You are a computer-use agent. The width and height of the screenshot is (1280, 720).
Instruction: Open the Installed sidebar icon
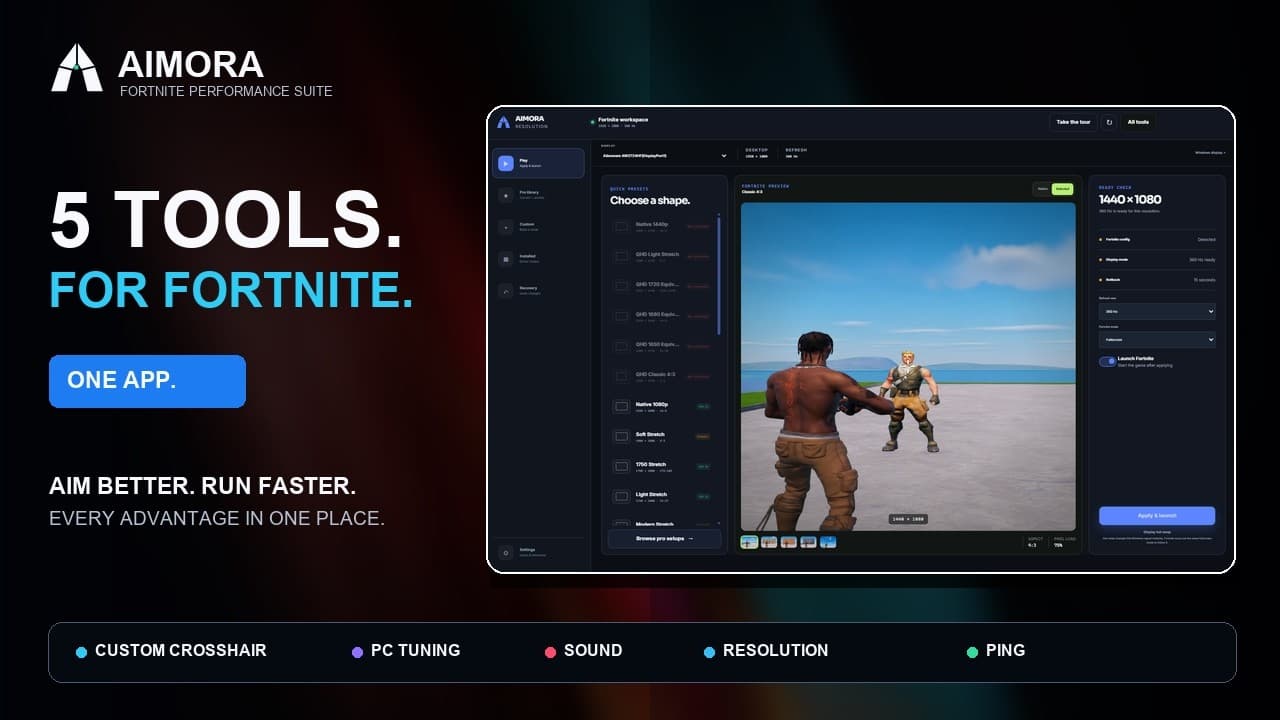505,258
